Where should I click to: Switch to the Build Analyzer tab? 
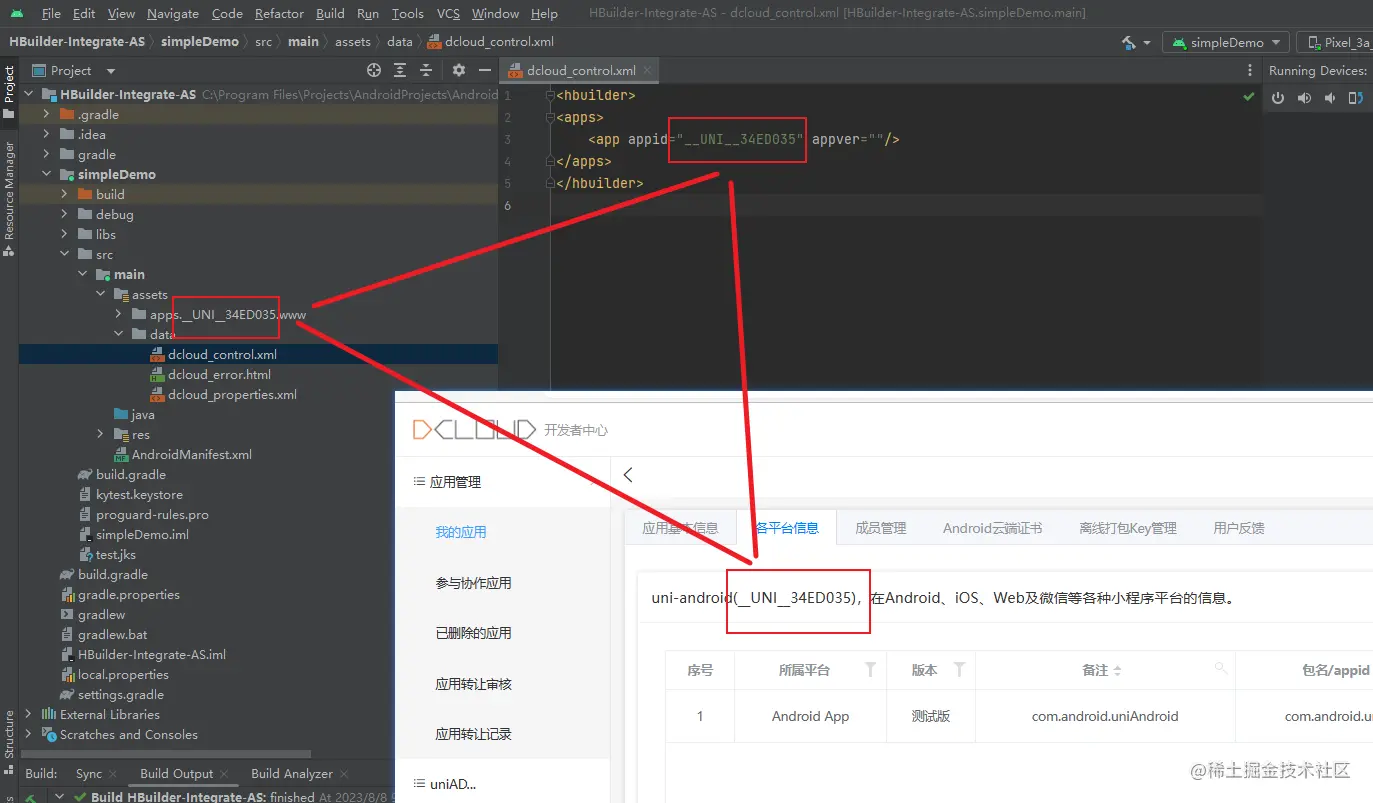point(292,774)
